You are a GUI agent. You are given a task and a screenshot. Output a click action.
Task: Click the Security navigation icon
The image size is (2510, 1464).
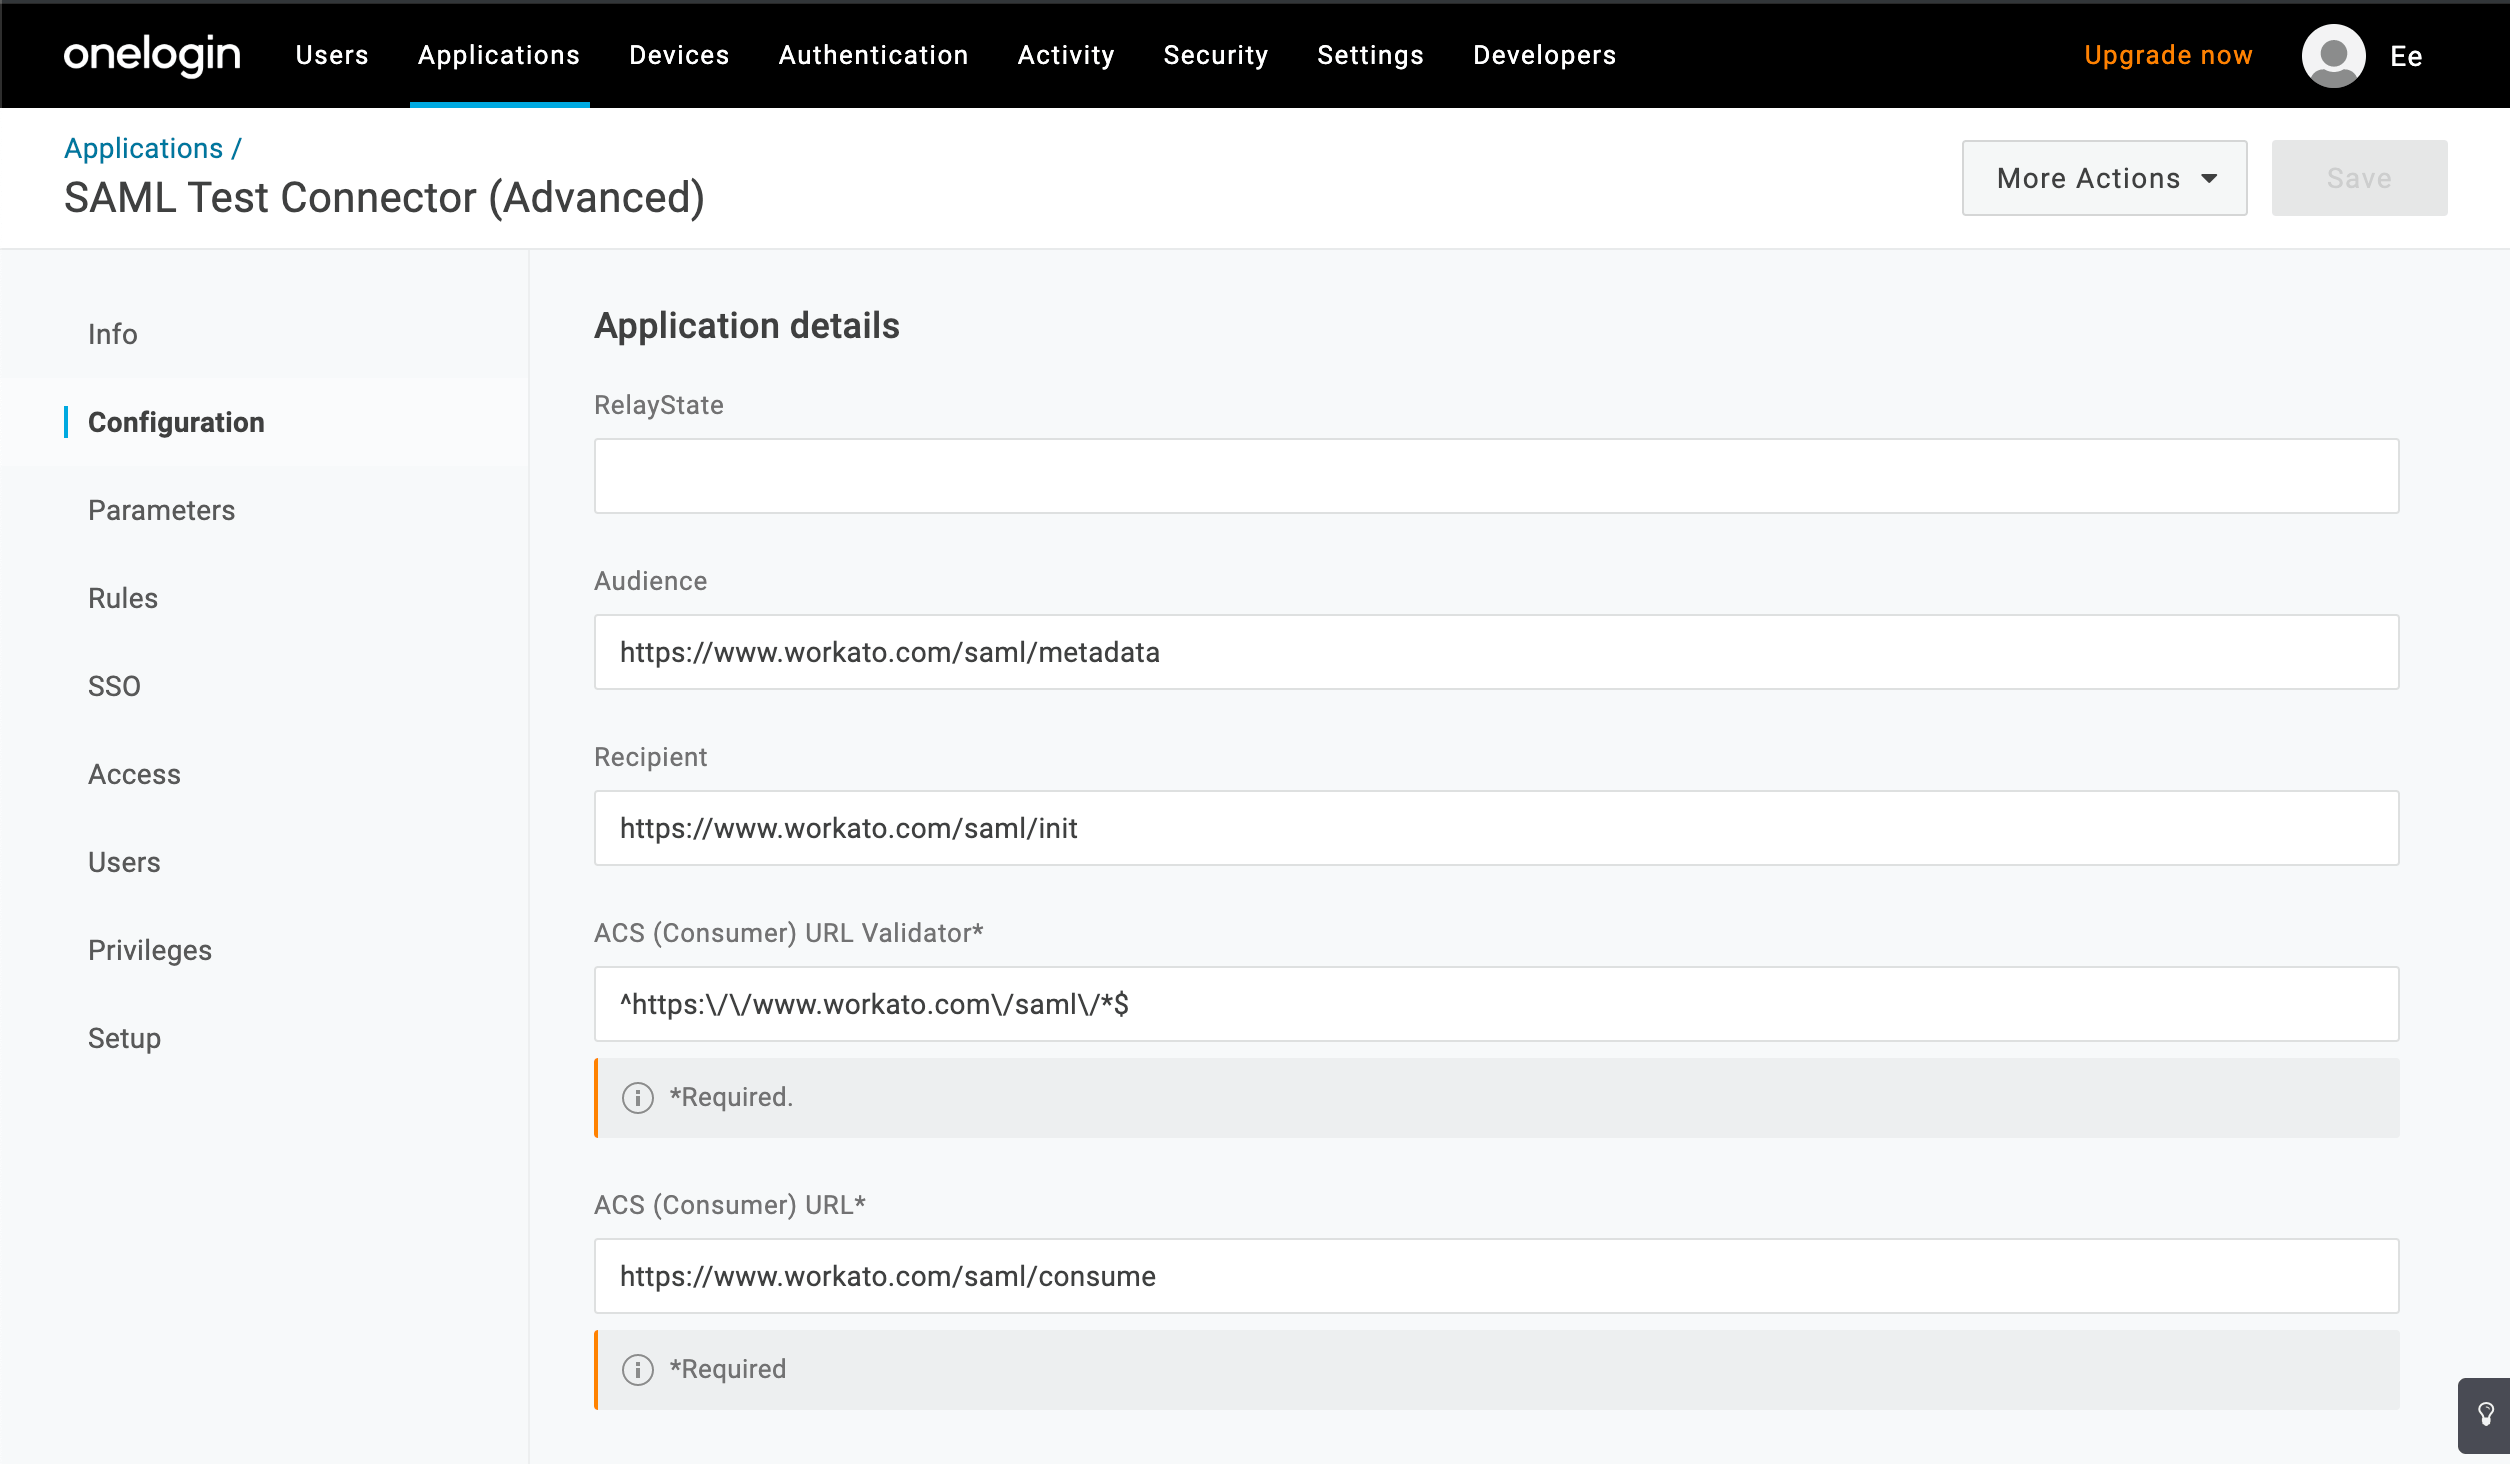(1214, 56)
